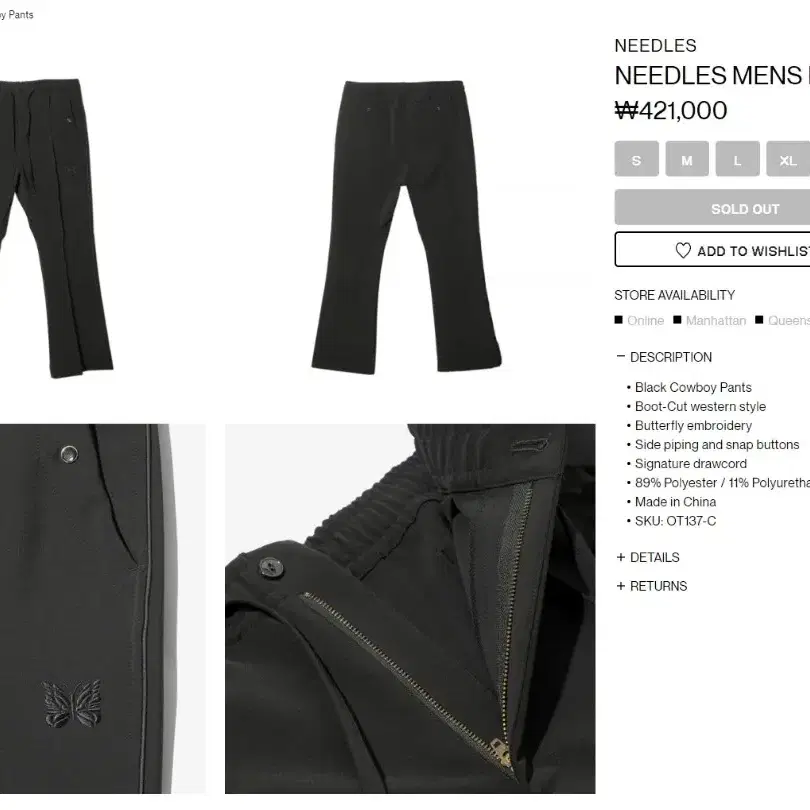810x810 pixels.
Task: Select size M
Action: [687, 159]
